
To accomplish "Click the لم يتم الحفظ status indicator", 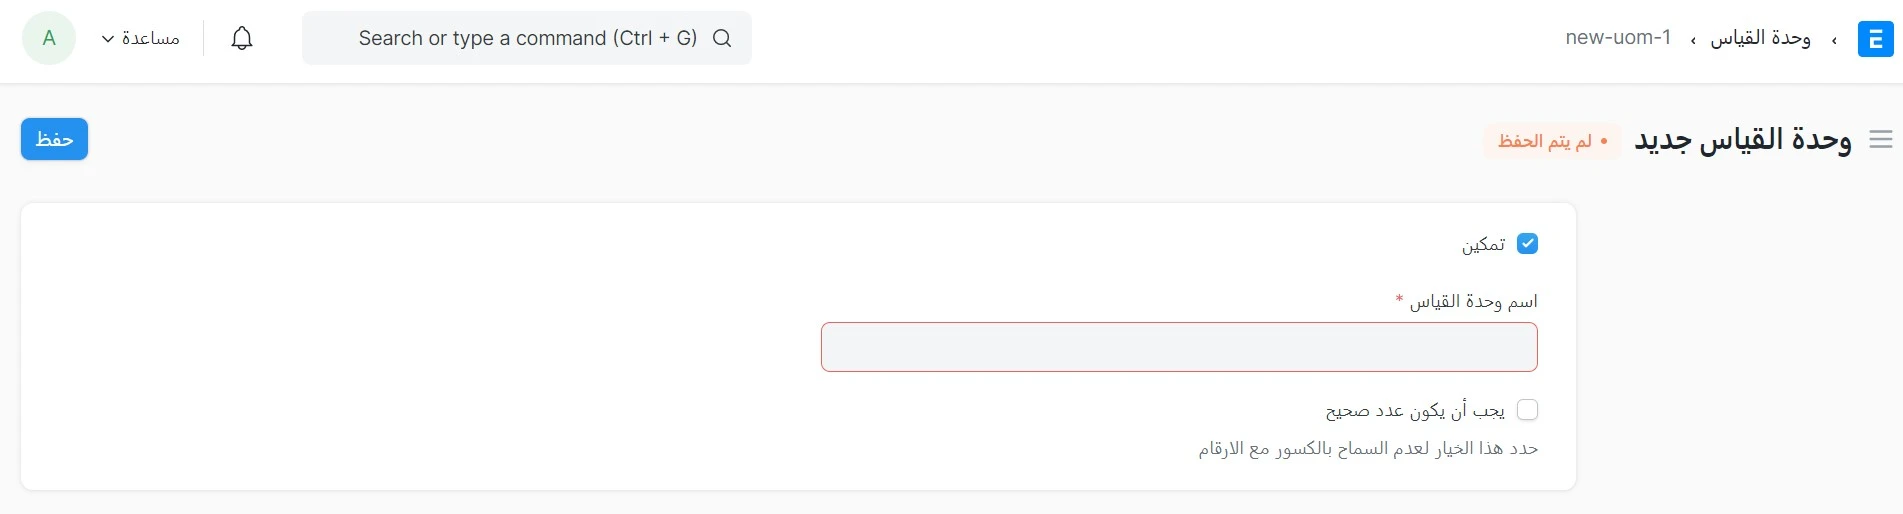I will point(1552,141).
